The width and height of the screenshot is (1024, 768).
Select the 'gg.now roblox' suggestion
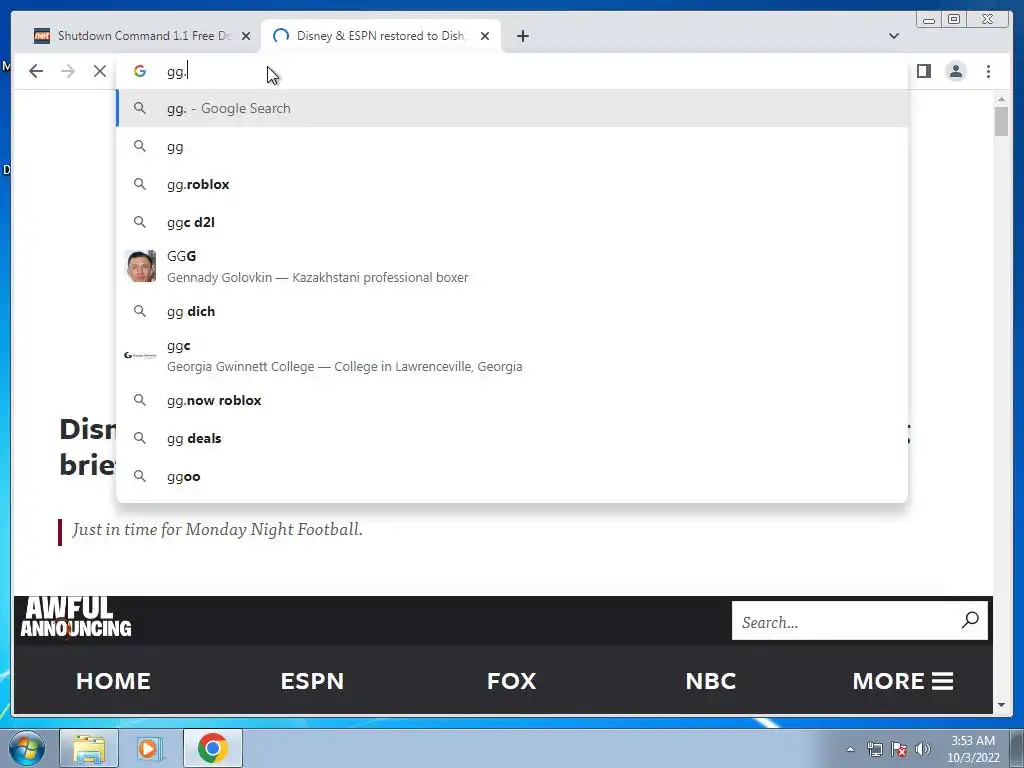512,400
